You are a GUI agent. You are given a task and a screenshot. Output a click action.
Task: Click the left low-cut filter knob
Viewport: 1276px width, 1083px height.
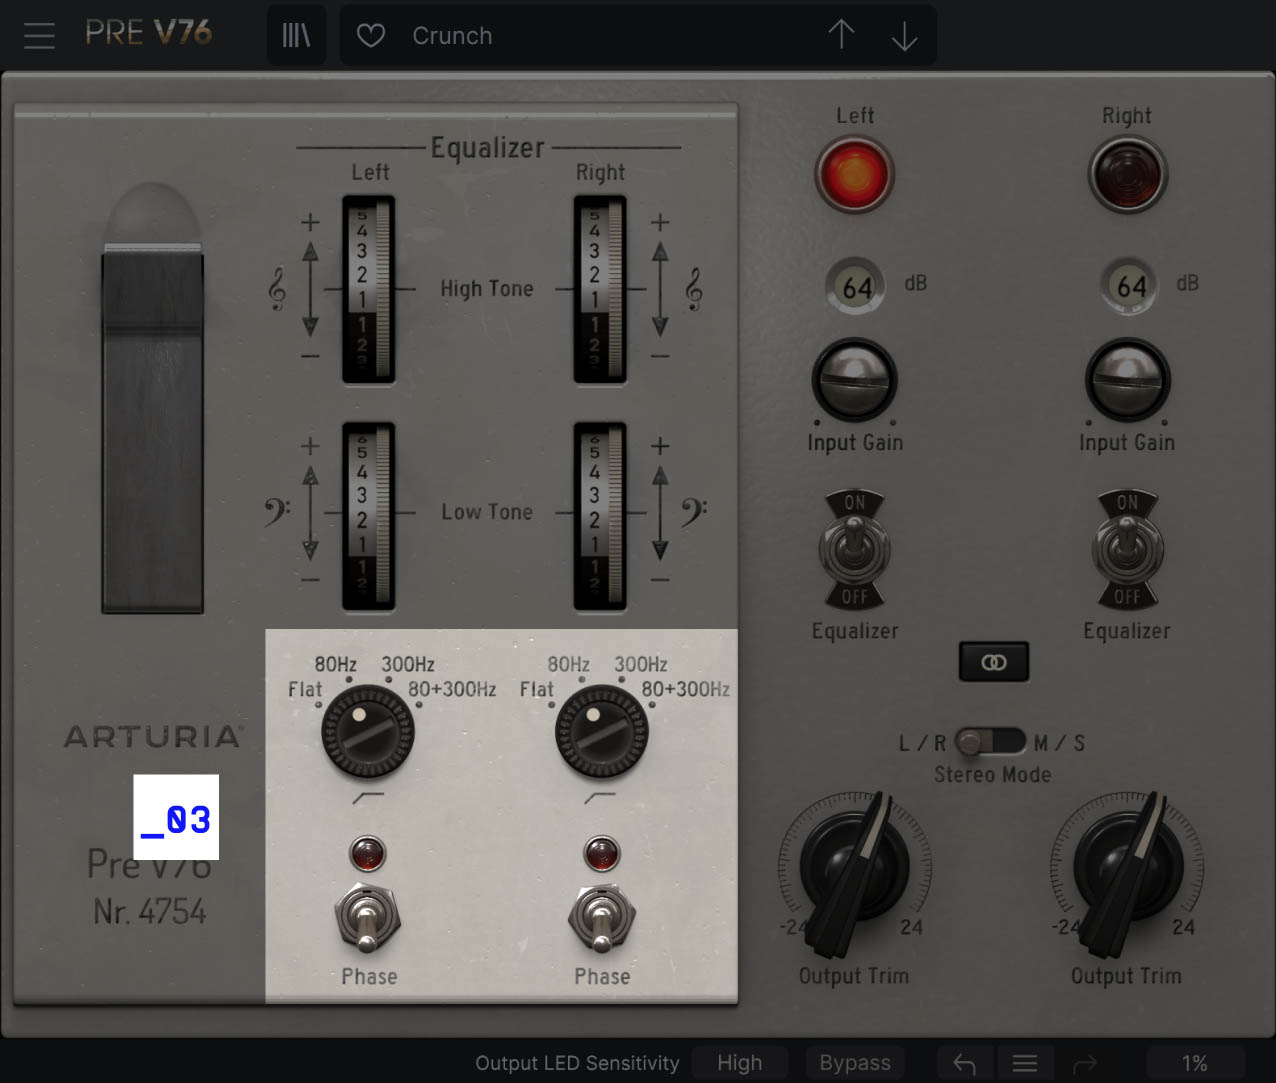[367, 731]
